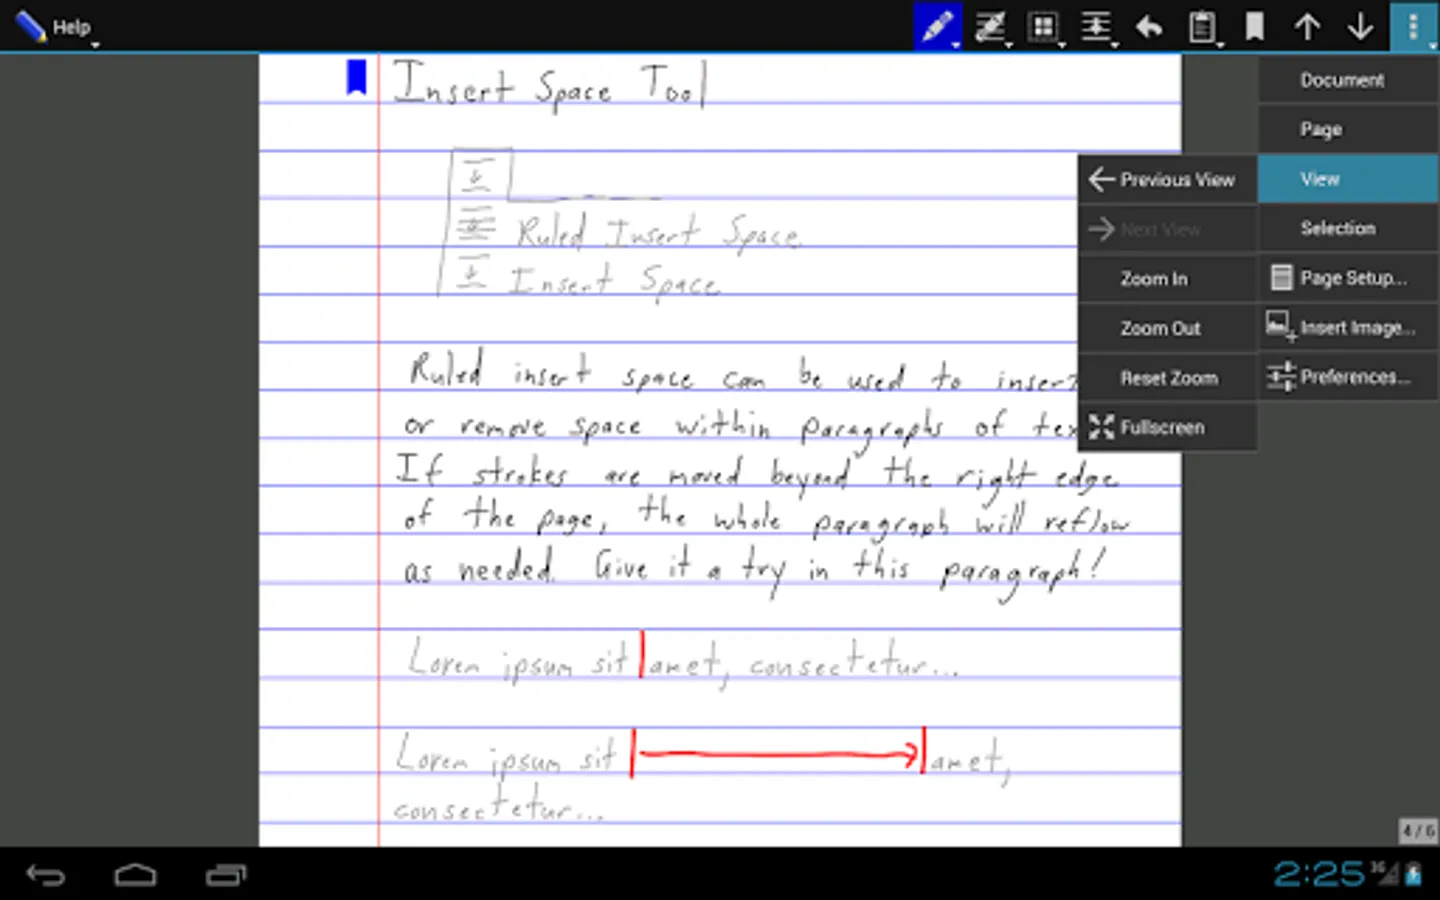The image size is (1440, 900).
Task: Tap the 2:25 clock in system bar
Action: pyautogui.click(x=1318, y=874)
